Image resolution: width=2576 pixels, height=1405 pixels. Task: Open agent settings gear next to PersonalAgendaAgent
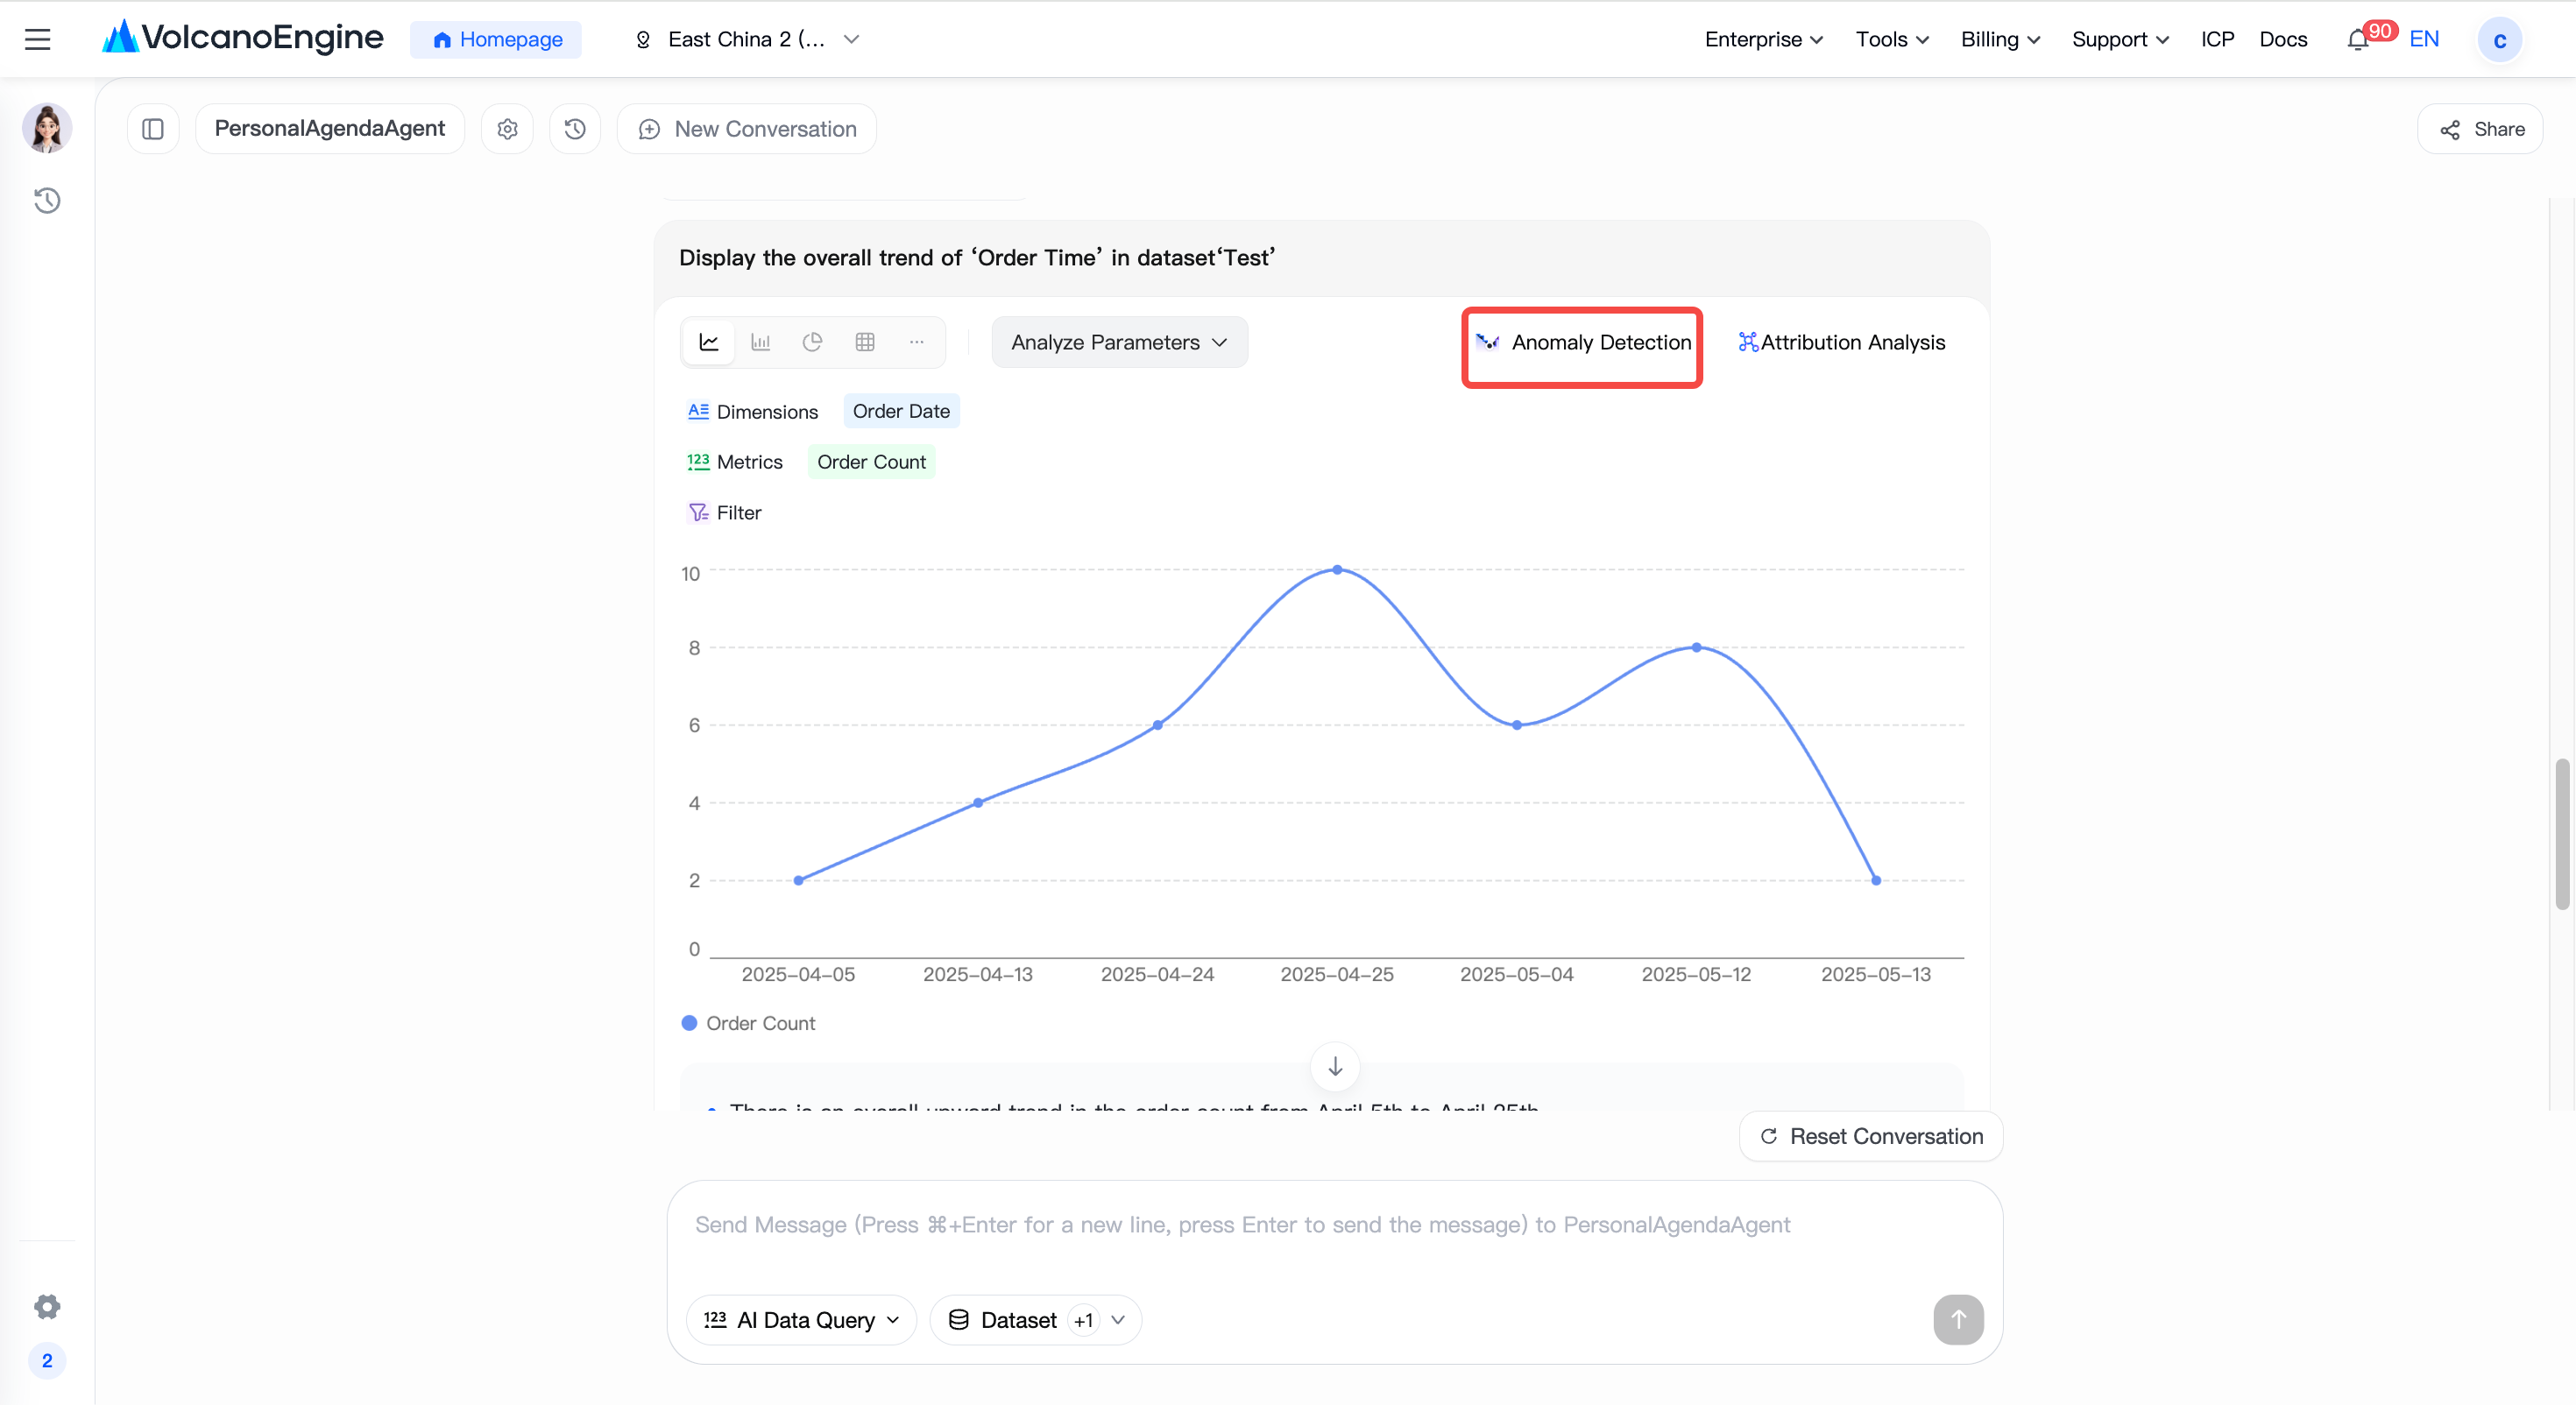(507, 129)
